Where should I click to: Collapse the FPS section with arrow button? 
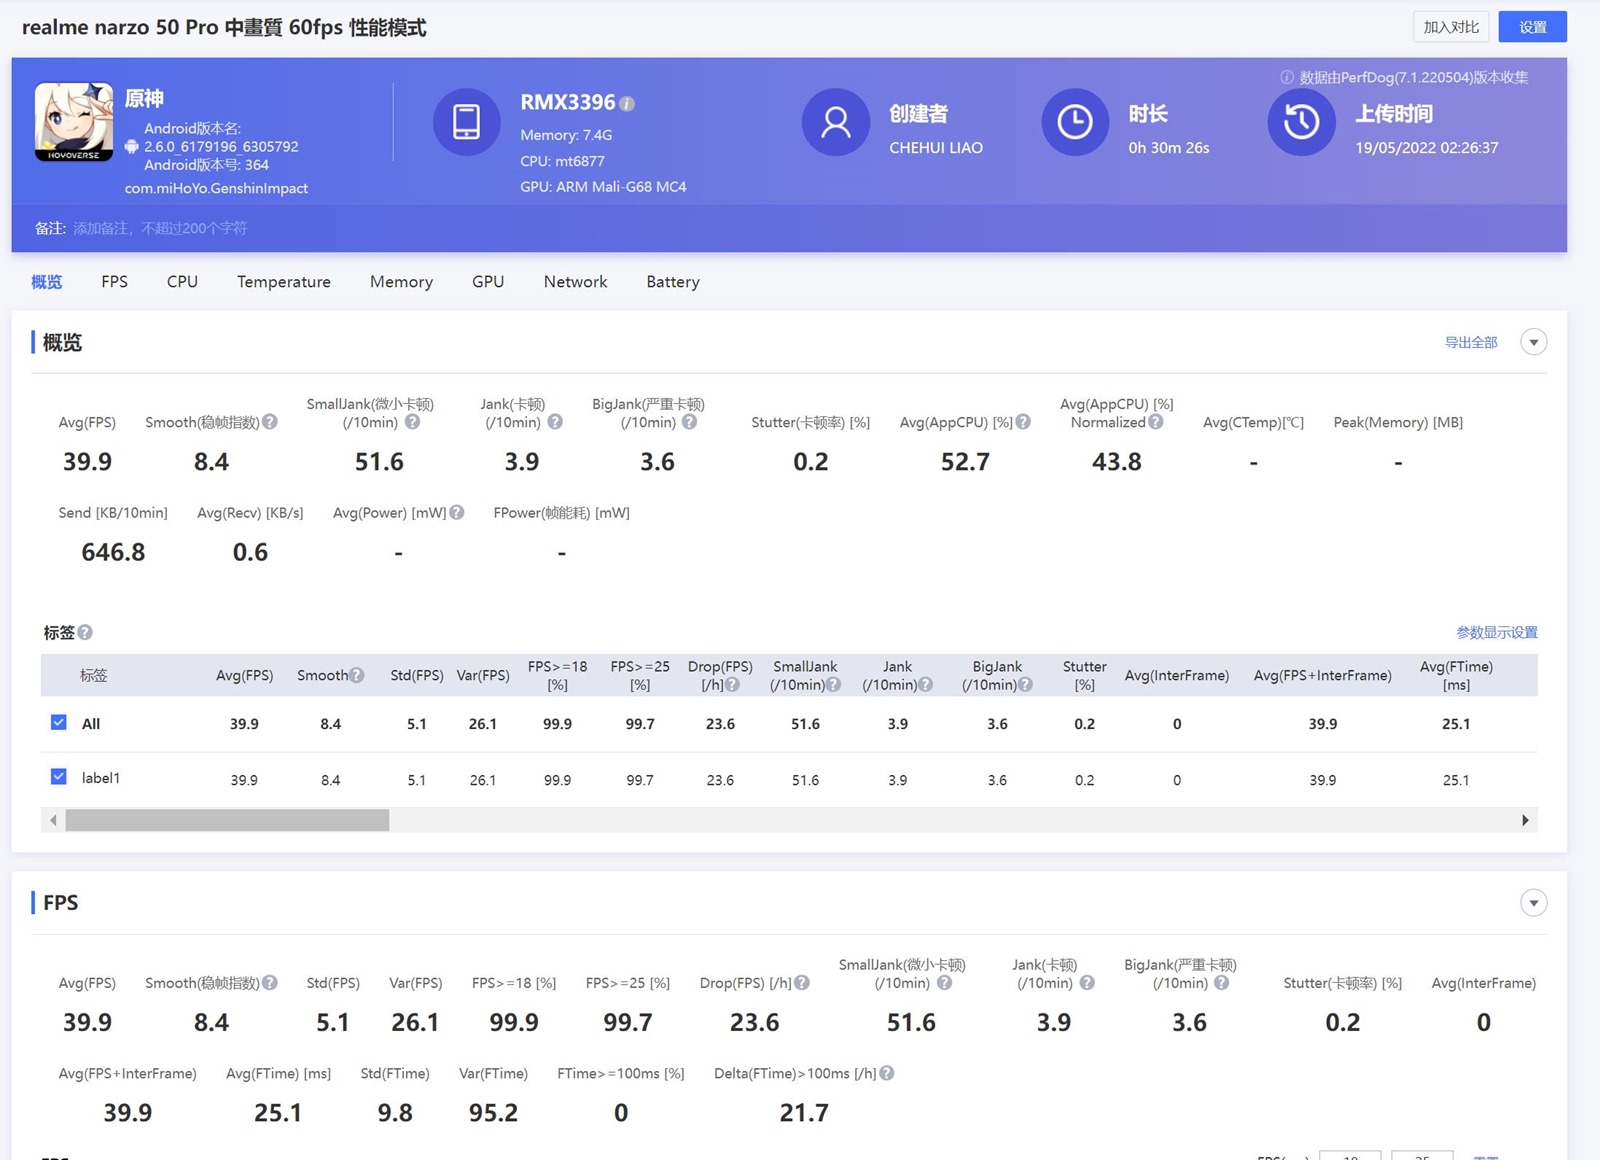click(x=1533, y=903)
